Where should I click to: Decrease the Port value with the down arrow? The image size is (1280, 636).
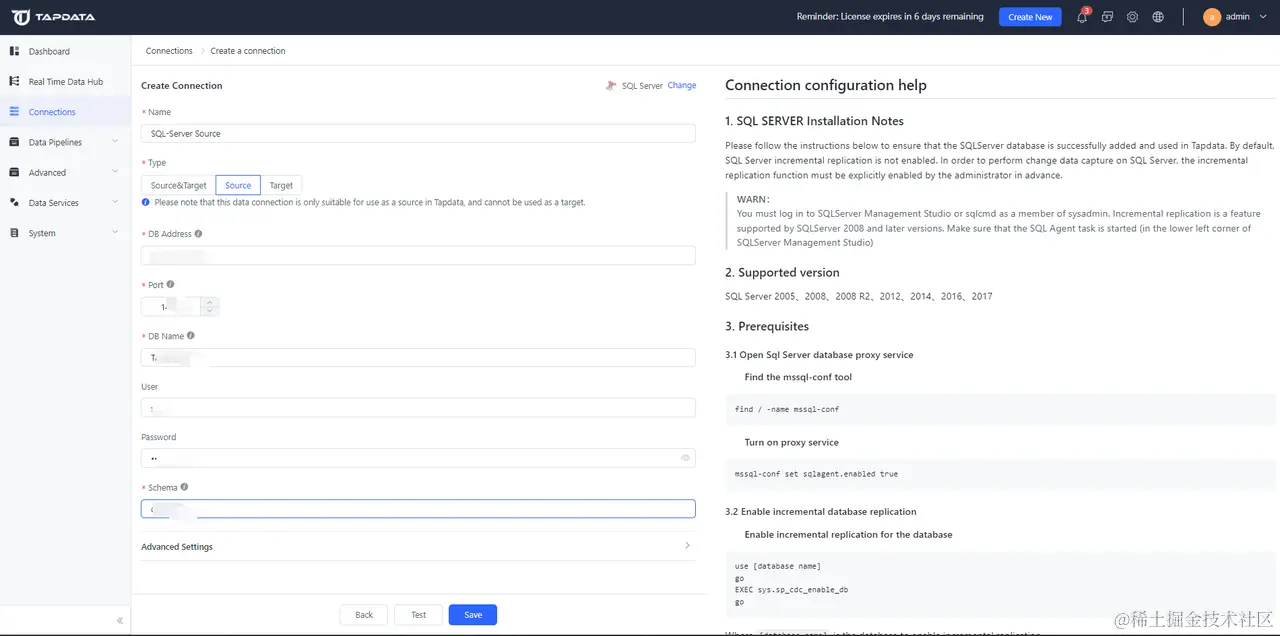[210, 311]
